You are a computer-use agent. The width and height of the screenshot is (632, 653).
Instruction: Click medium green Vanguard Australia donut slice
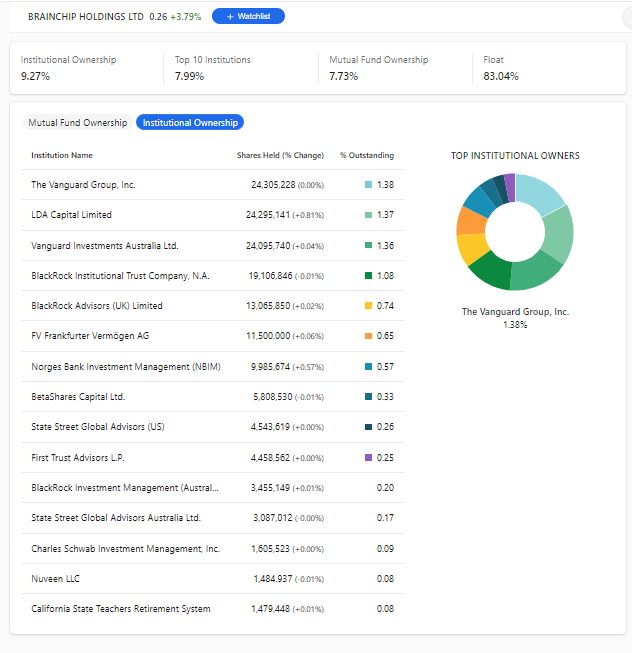point(535,271)
